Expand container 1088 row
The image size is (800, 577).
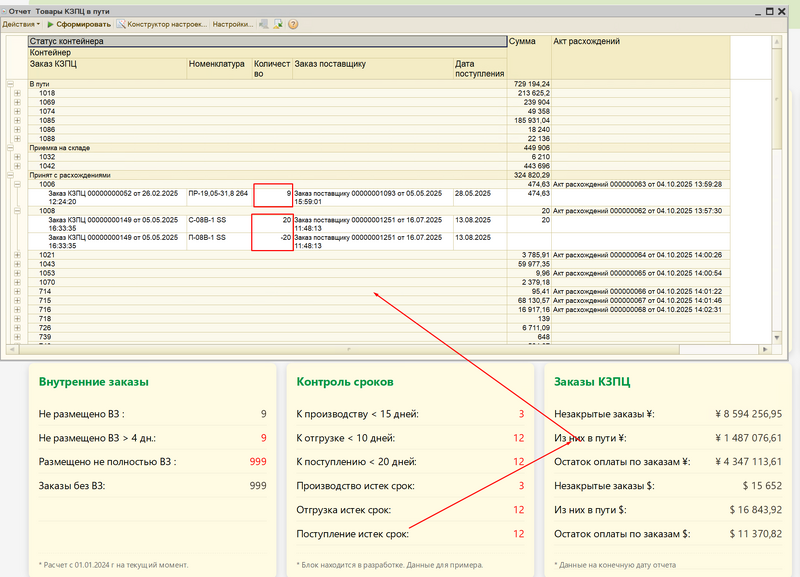(x=17, y=139)
